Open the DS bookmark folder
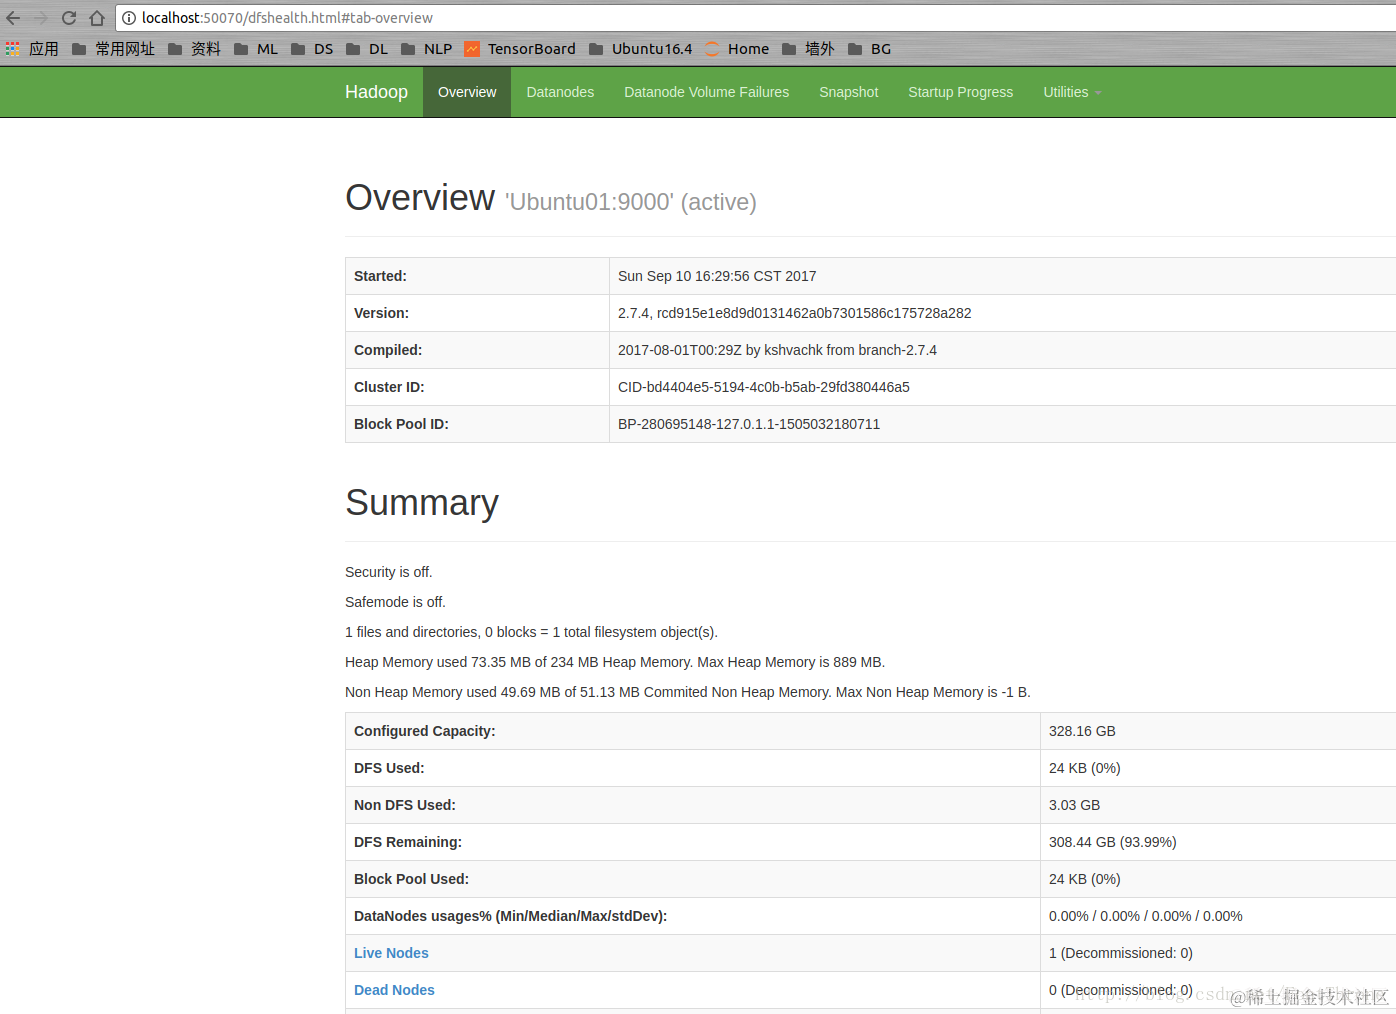 pyautogui.click(x=312, y=49)
